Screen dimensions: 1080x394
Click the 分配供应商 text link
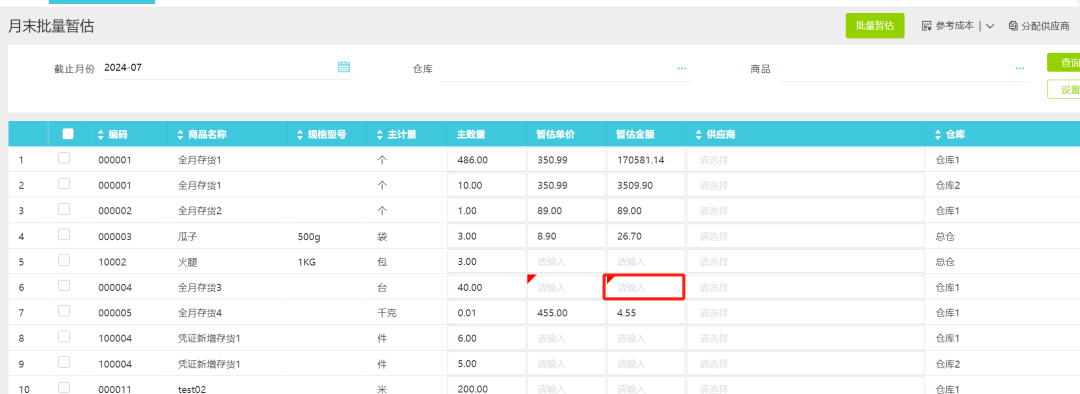(1045, 25)
